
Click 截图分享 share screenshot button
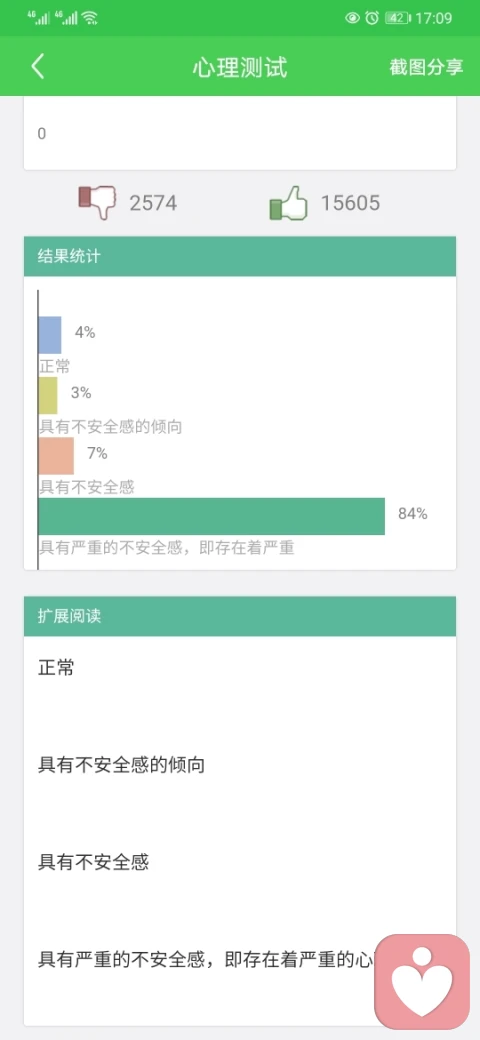426,67
